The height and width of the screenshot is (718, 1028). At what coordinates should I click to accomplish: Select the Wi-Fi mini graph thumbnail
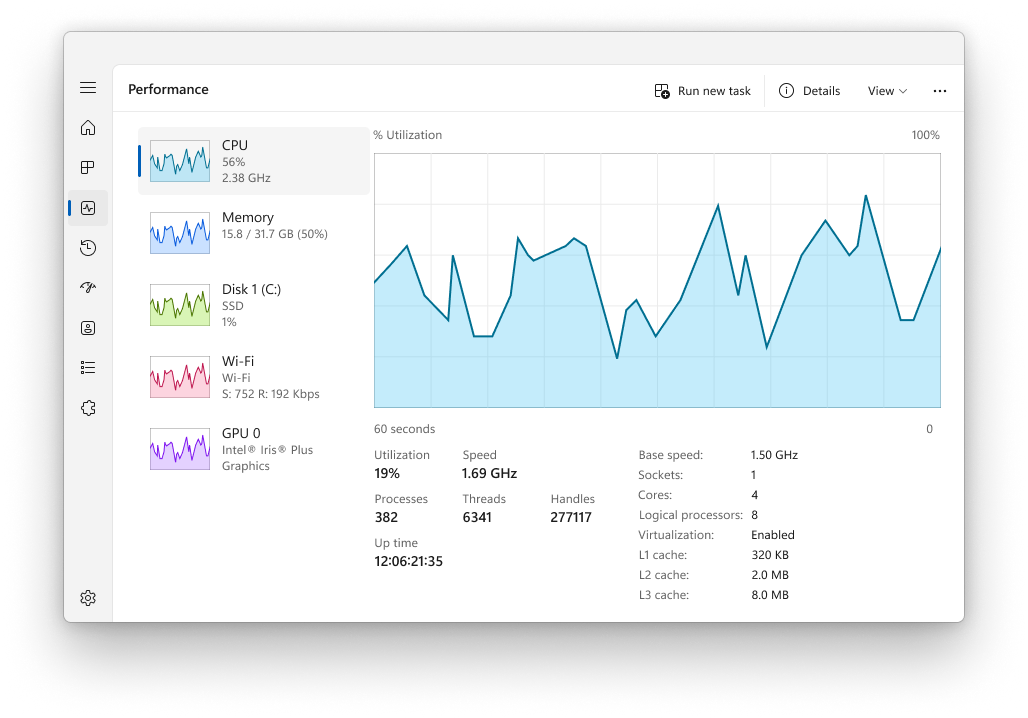(179, 376)
